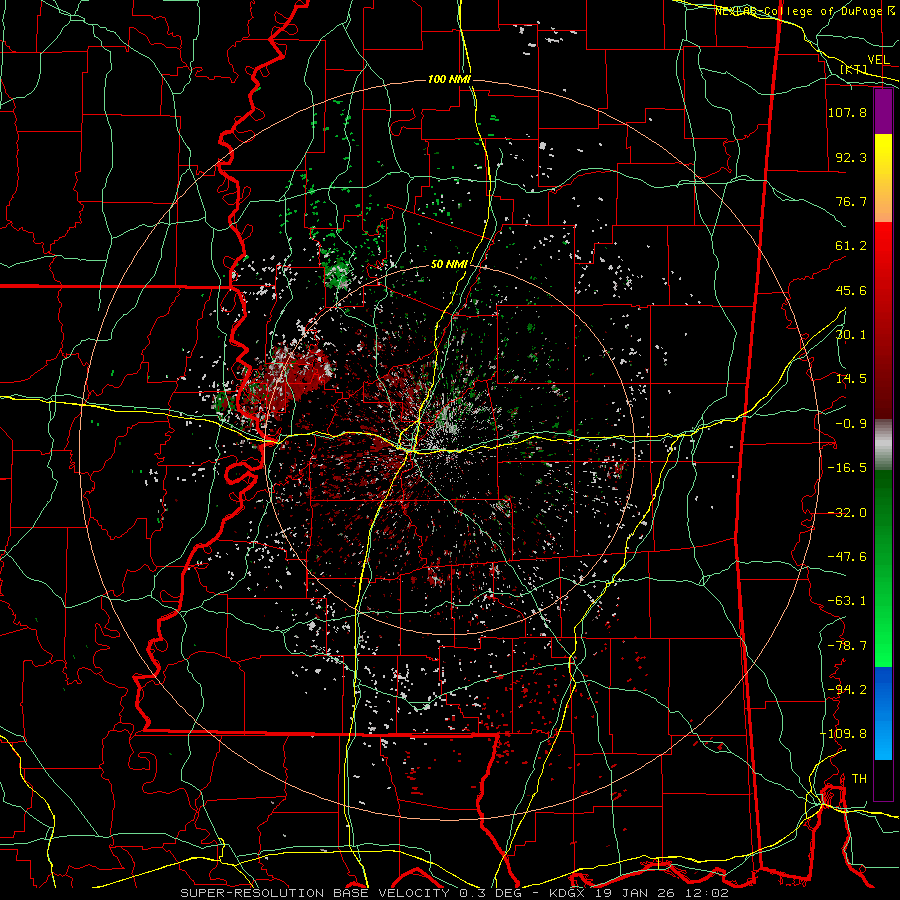Pick the bright red segment of color bar
The height and width of the screenshot is (900, 900).
click(883, 247)
